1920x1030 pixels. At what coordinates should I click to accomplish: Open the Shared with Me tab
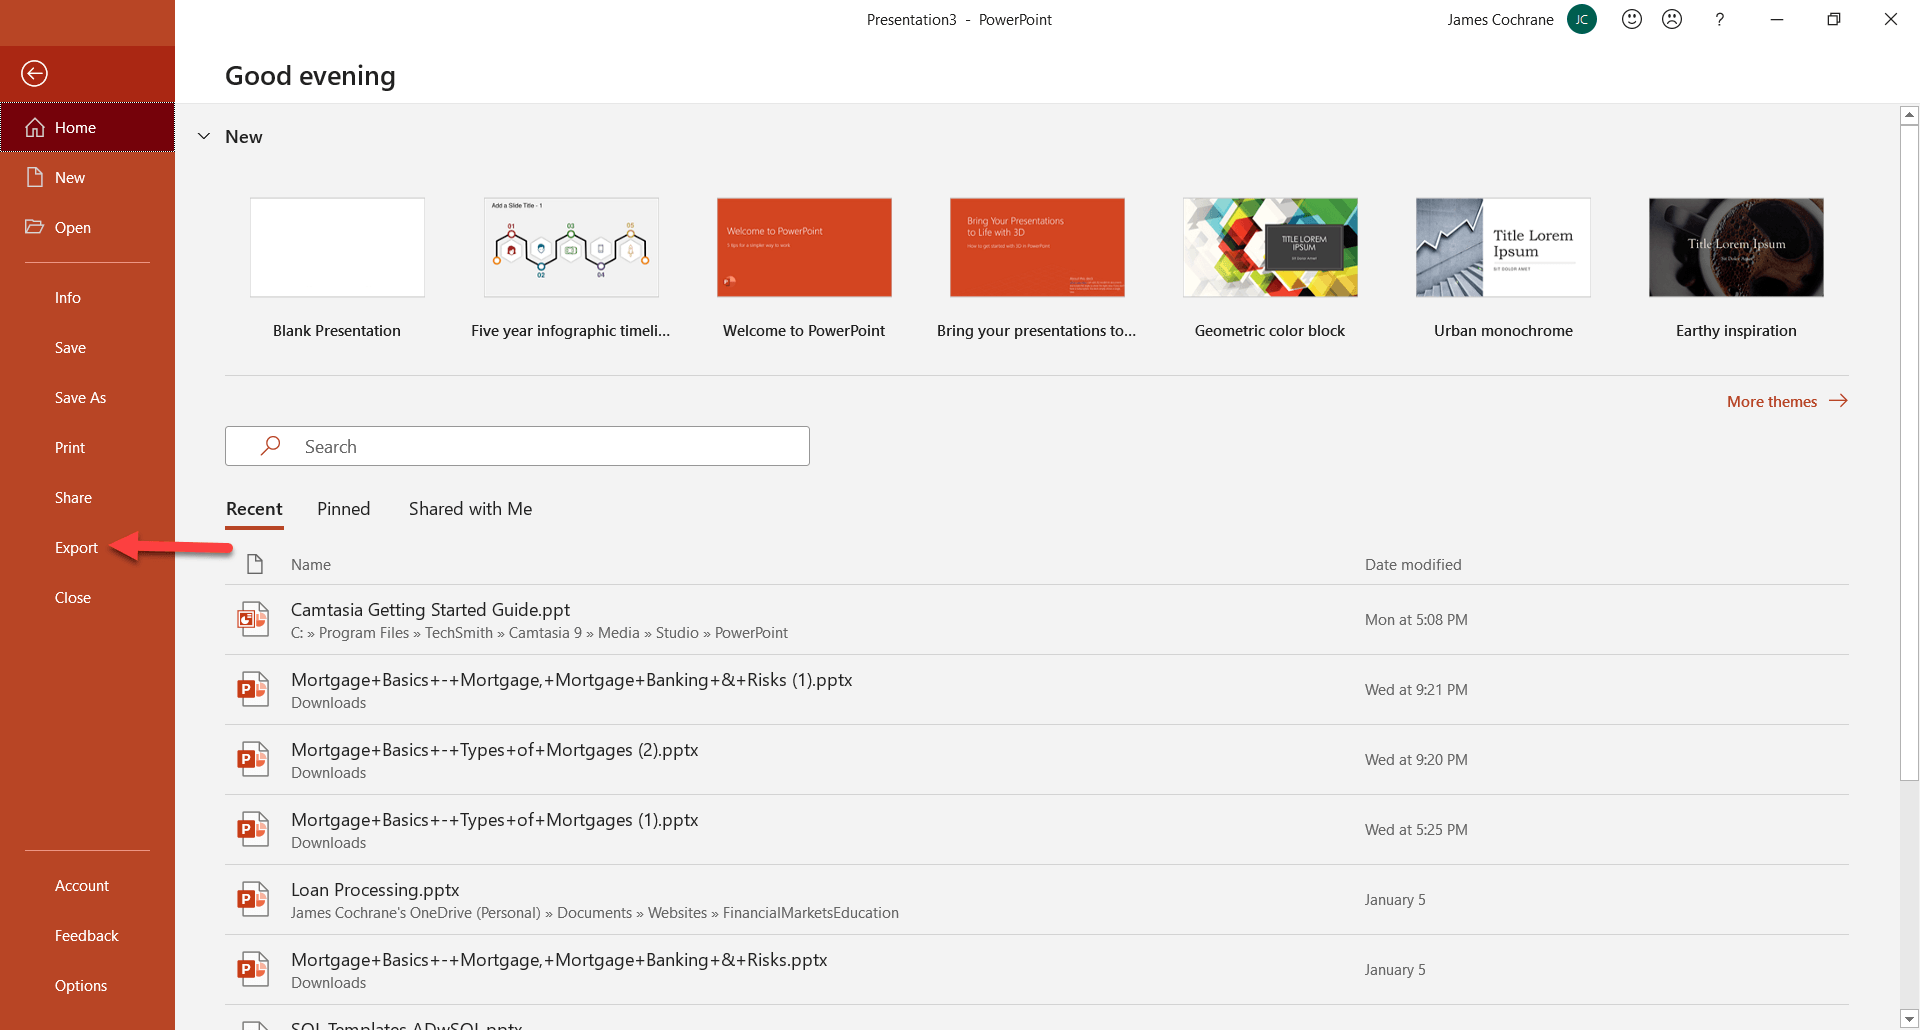[470, 509]
